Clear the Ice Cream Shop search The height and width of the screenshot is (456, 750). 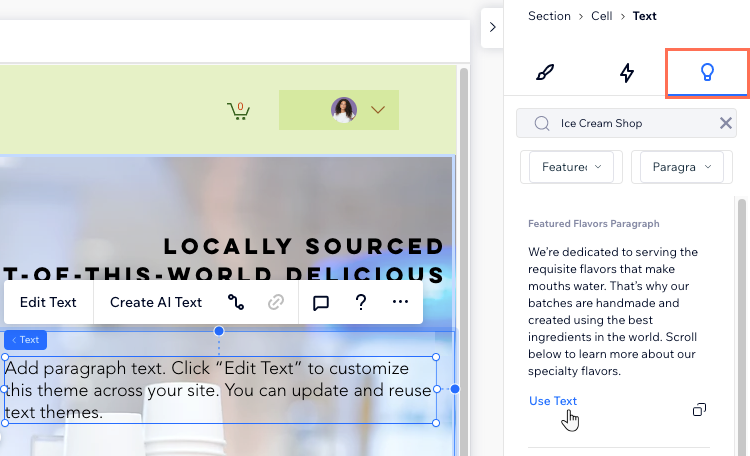pyautogui.click(x=726, y=123)
